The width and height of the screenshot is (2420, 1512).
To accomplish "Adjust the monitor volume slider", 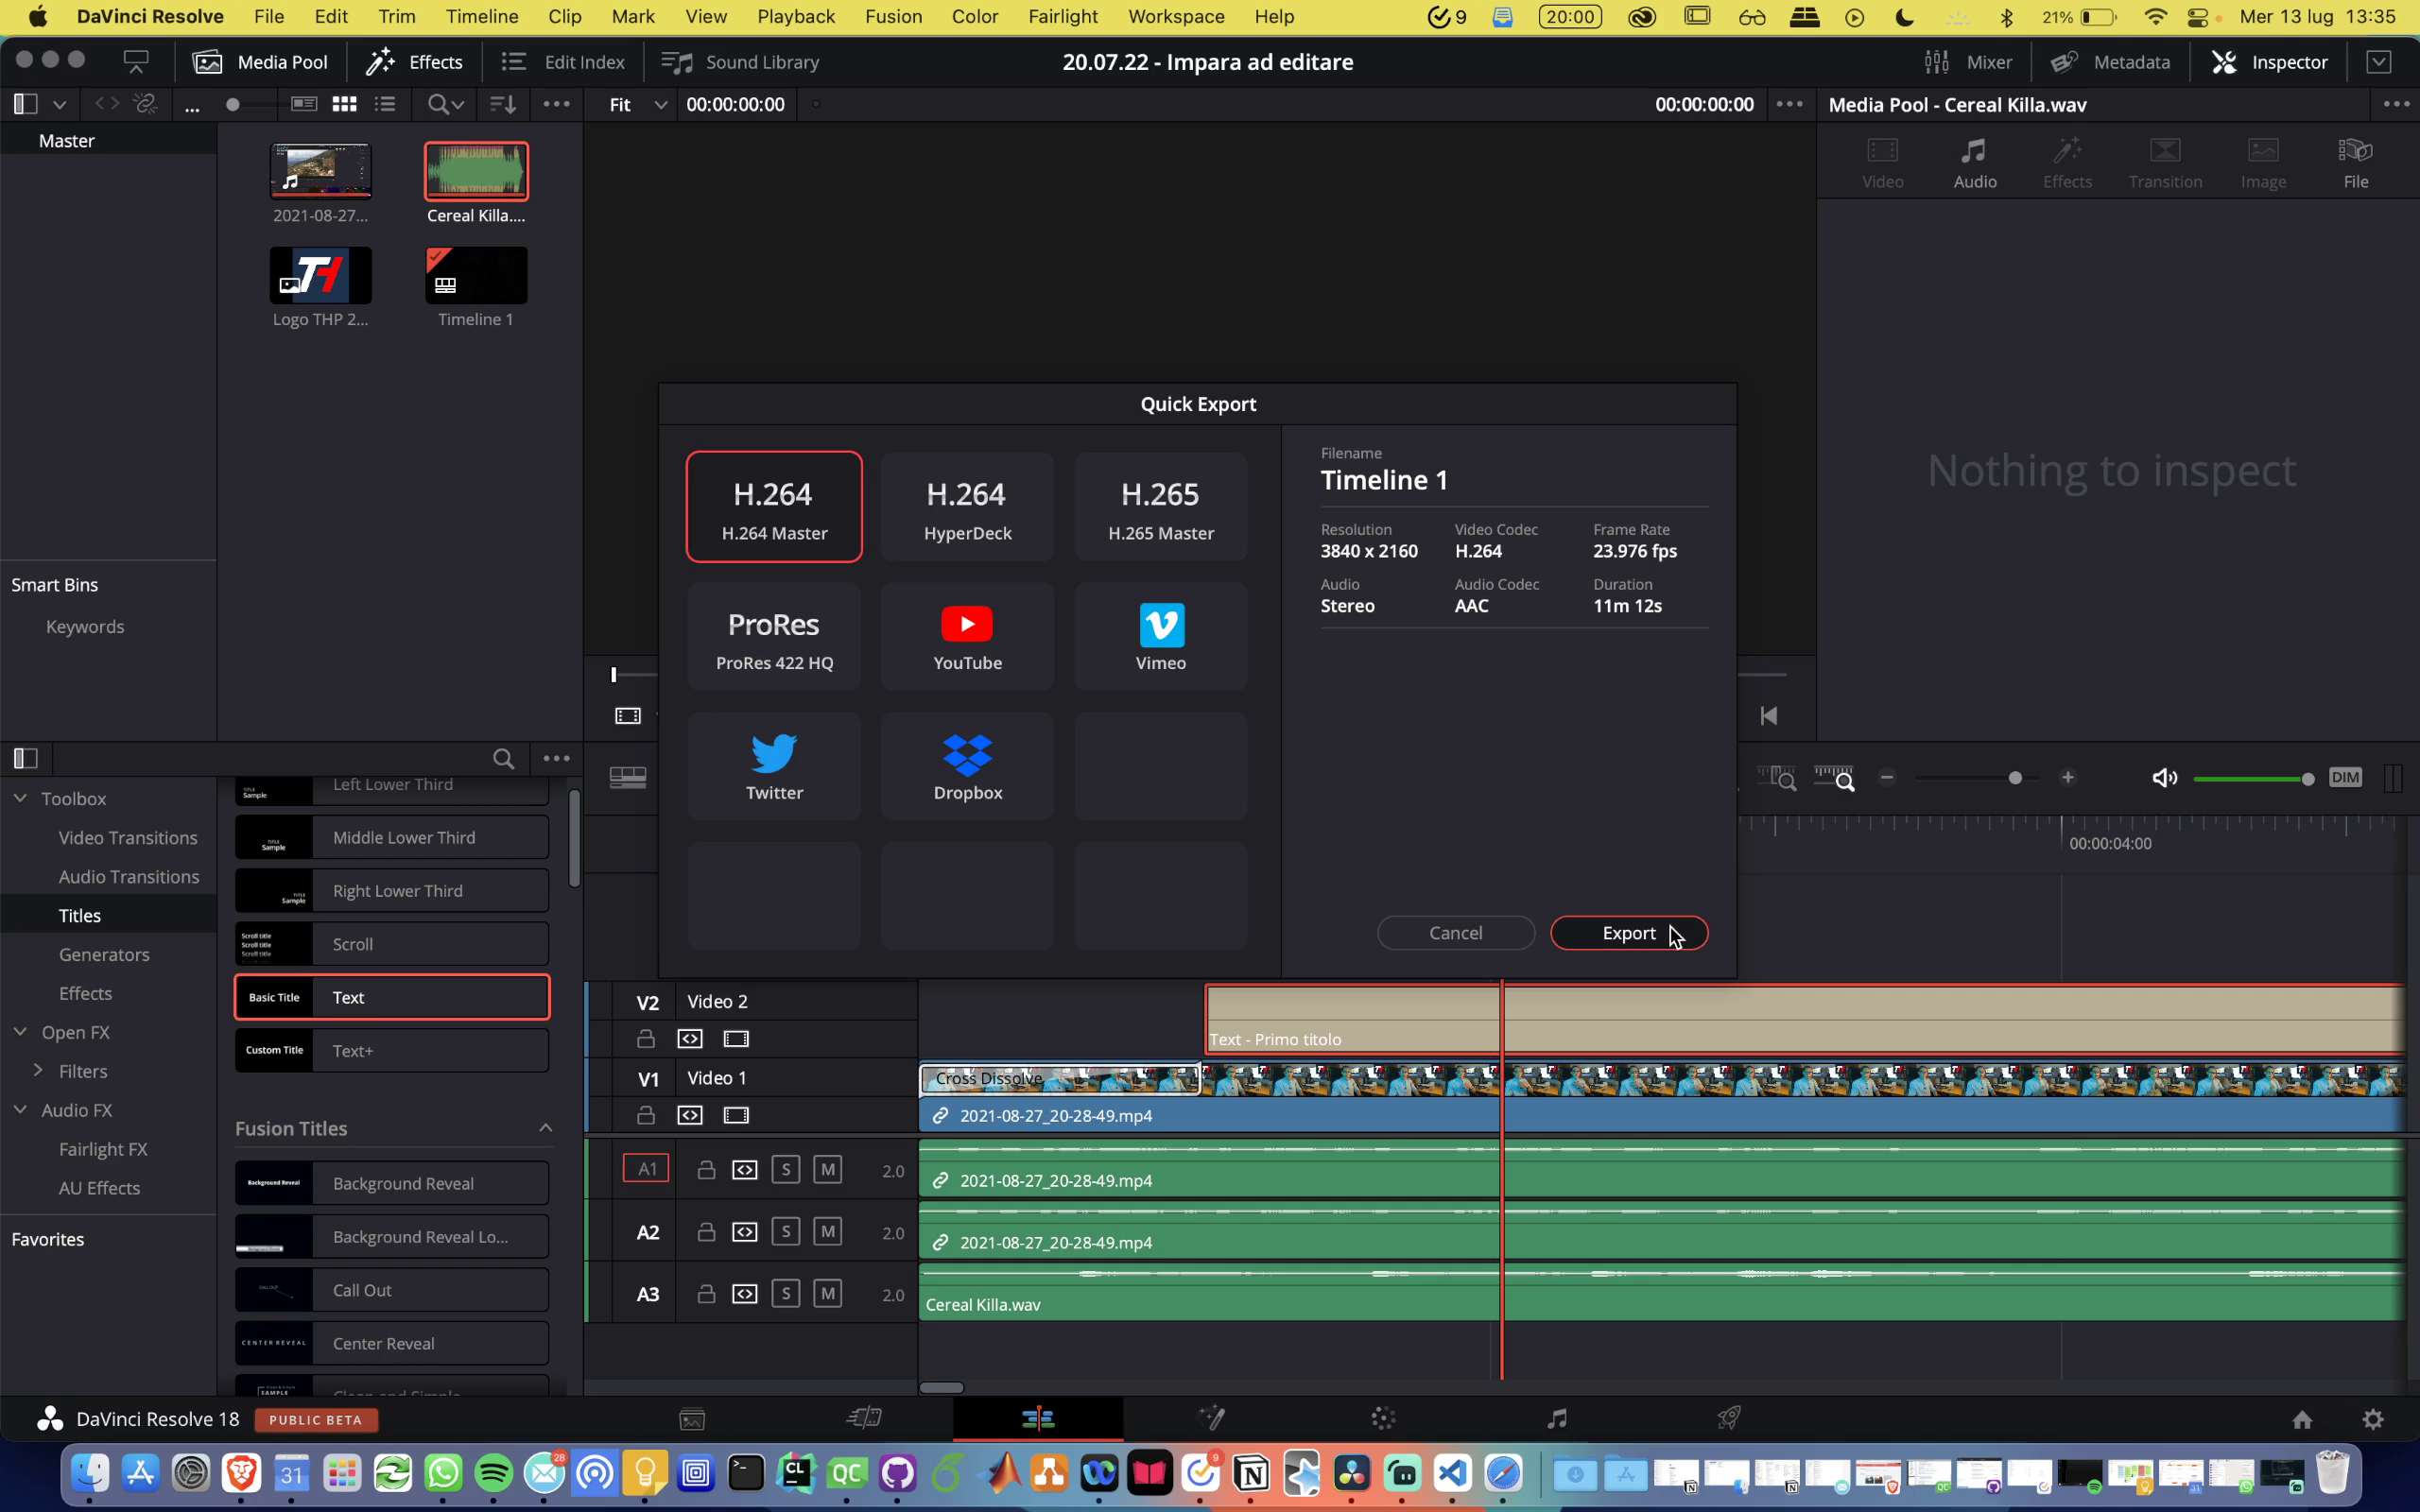I will 2253,779.
